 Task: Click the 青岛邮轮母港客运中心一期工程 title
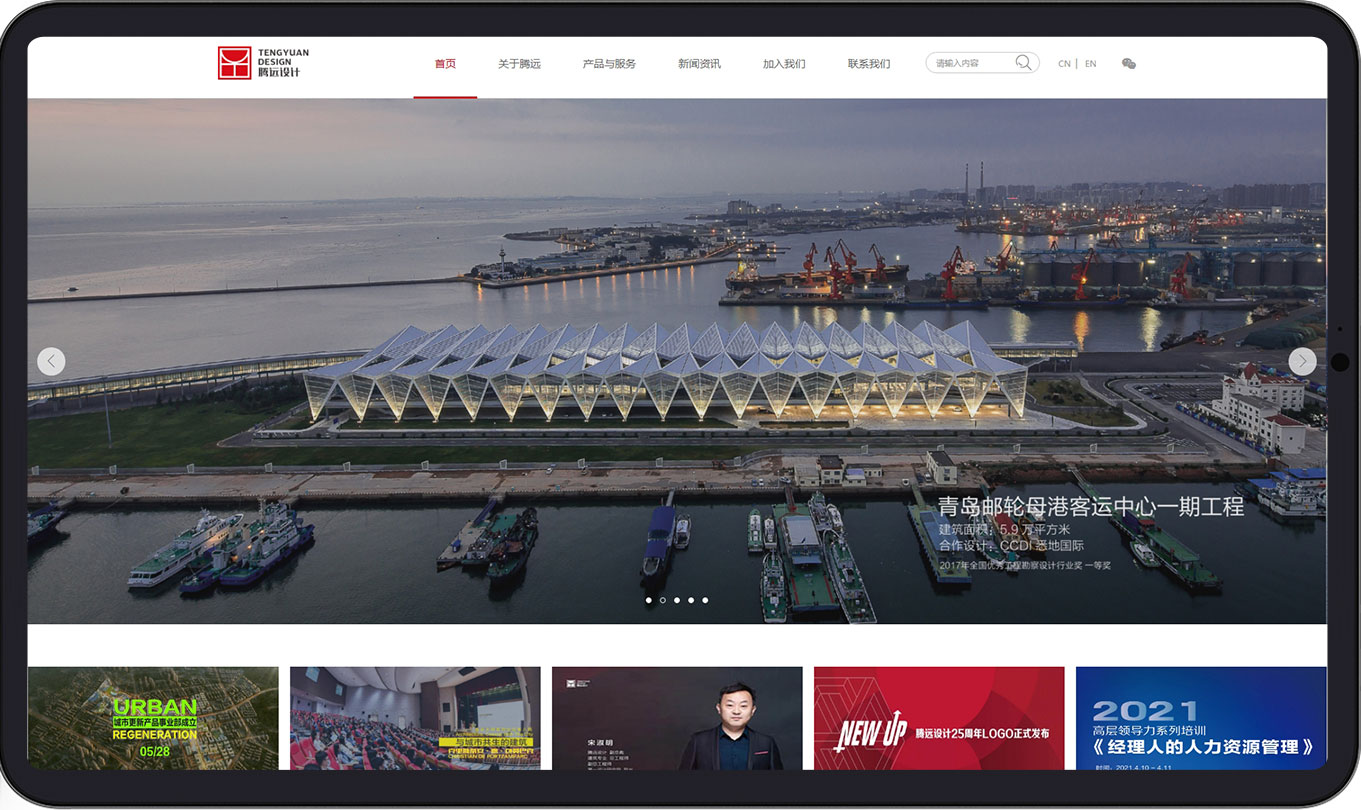pyautogui.click(x=1091, y=506)
